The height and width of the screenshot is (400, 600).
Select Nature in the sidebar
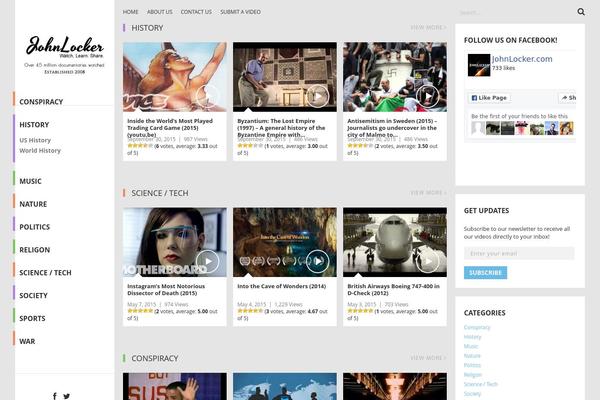pos(33,204)
